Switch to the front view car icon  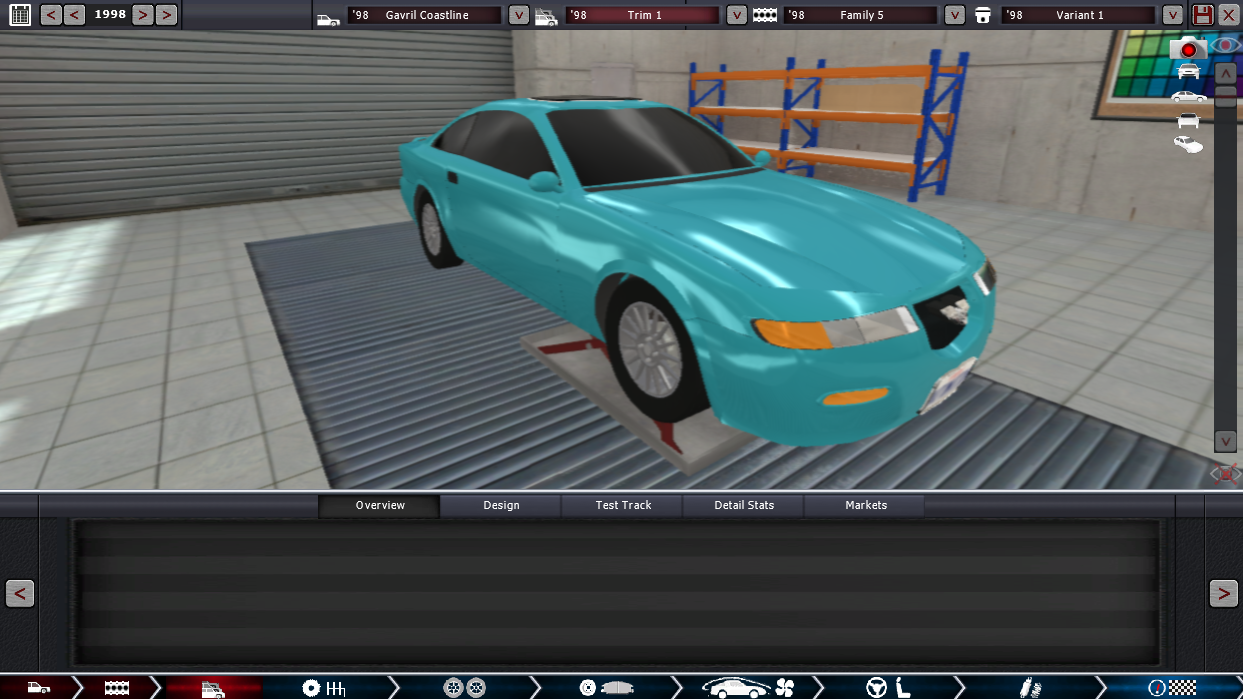click(1188, 71)
